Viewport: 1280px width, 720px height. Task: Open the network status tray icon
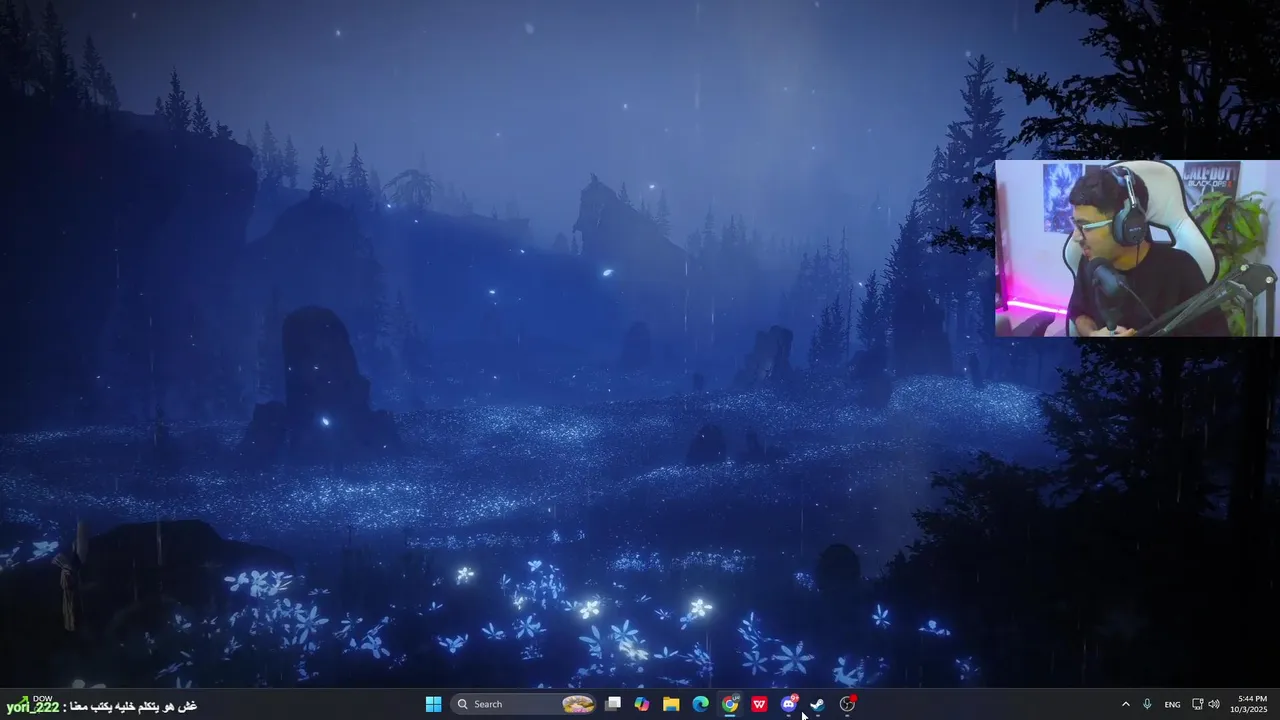(x=1198, y=704)
